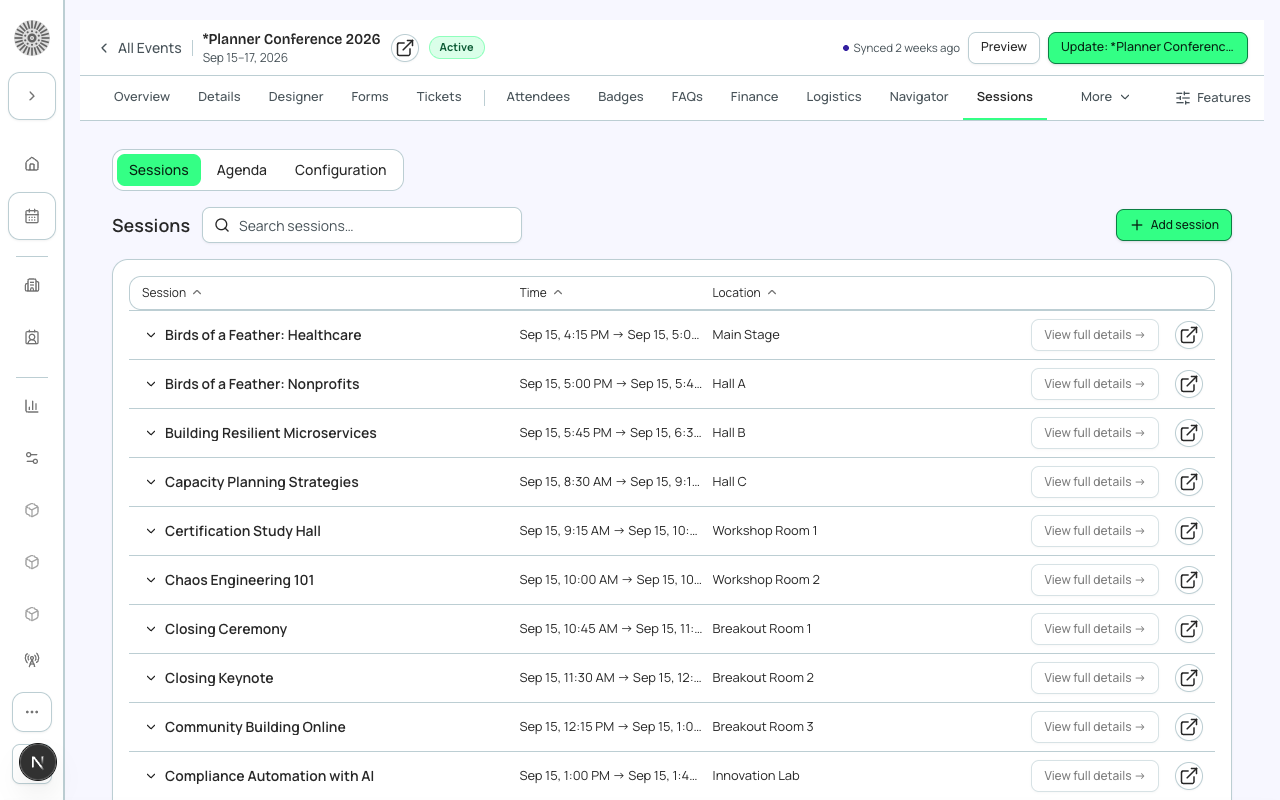Click the Active status badge

457,47
